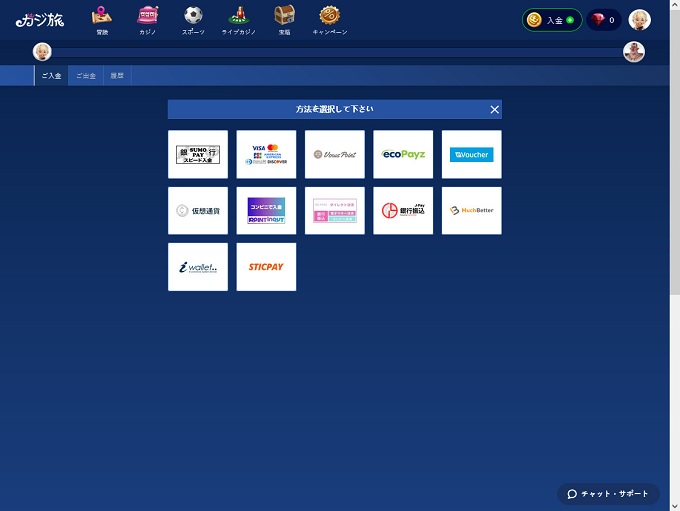680x511 pixels.
Task: Open the 履歴 history tab
Action: (117, 76)
